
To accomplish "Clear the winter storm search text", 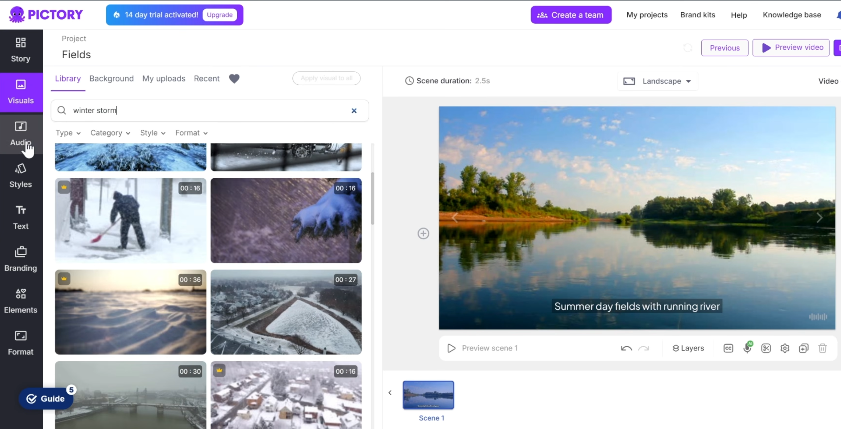I will tap(354, 110).
